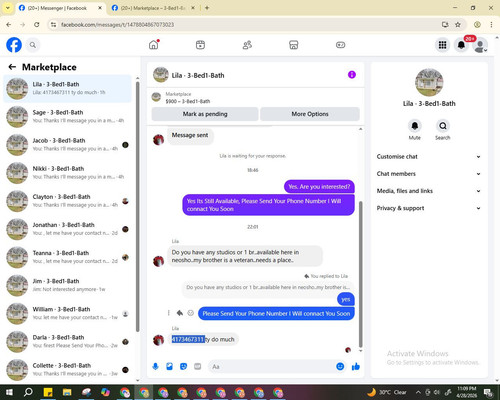Switch to Marketplace 3-Bed1 browser tab
This screenshot has width=500, height=400.
click(152, 8)
